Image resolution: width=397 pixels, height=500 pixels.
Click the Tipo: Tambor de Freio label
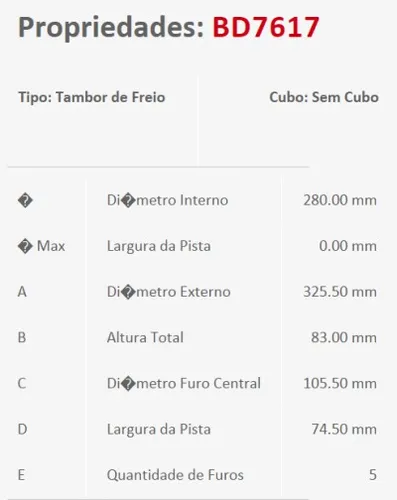[x=92, y=97]
